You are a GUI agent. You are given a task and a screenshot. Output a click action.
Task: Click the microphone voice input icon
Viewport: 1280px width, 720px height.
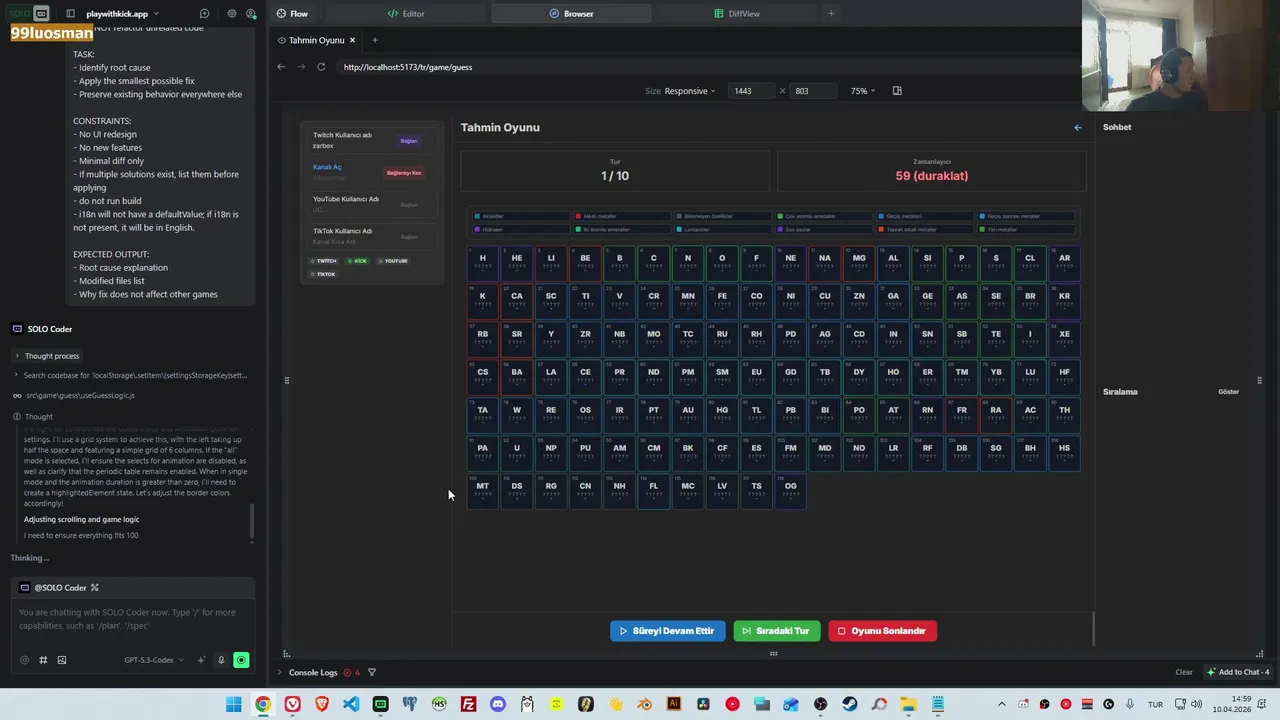pos(221,660)
